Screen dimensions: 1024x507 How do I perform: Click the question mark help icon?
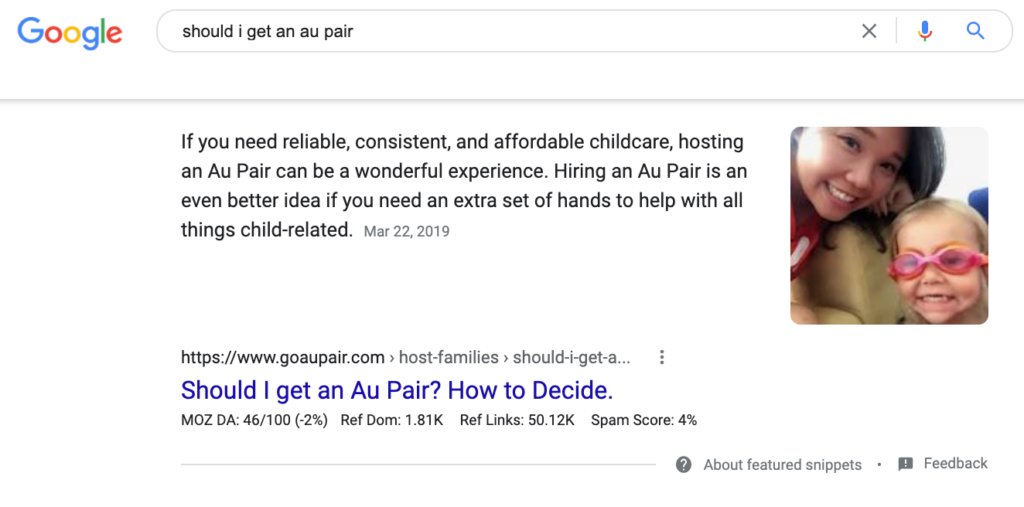(684, 464)
